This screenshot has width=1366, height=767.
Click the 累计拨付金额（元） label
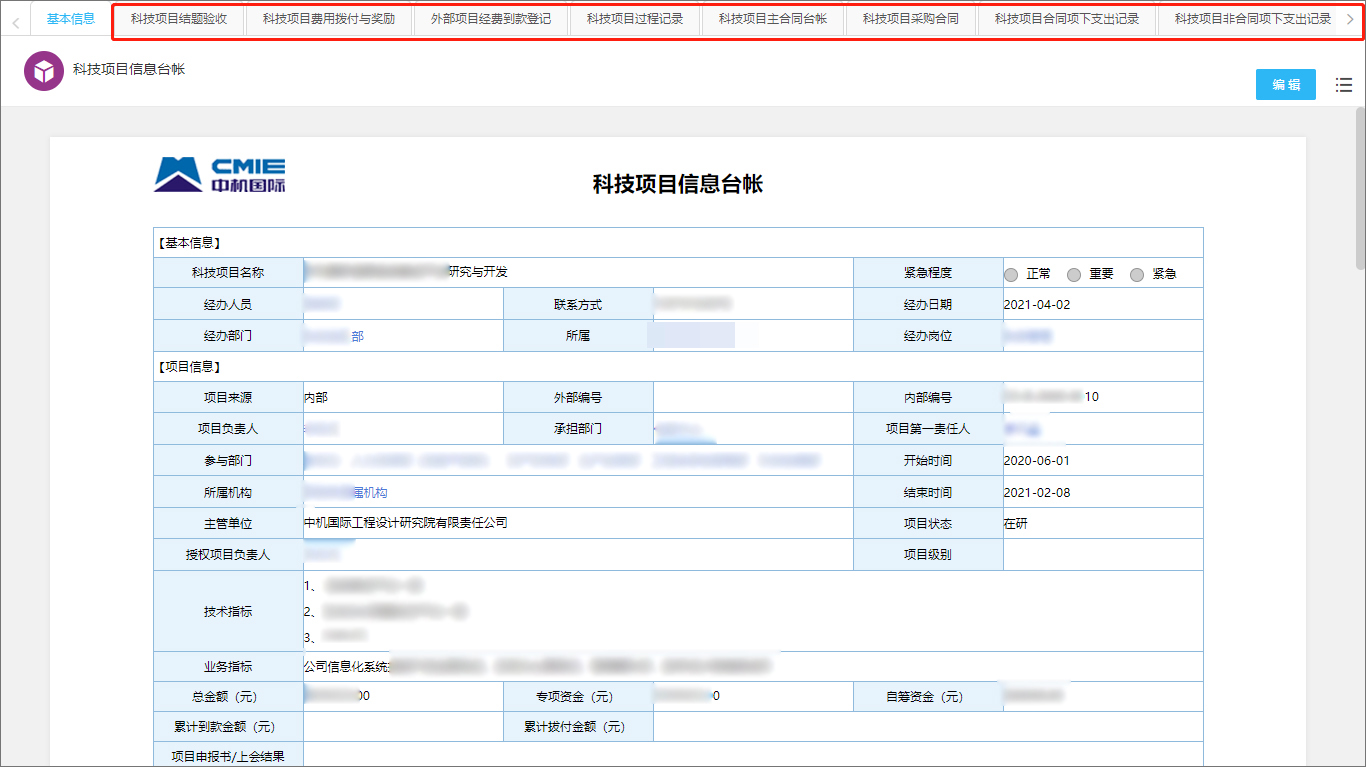578,727
